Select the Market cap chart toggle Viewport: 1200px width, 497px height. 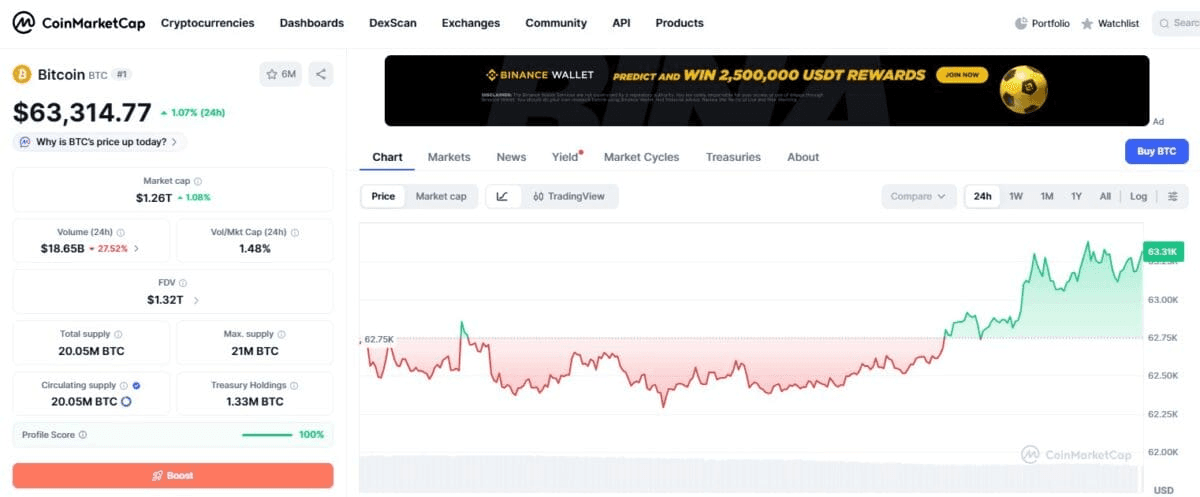pos(441,196)
